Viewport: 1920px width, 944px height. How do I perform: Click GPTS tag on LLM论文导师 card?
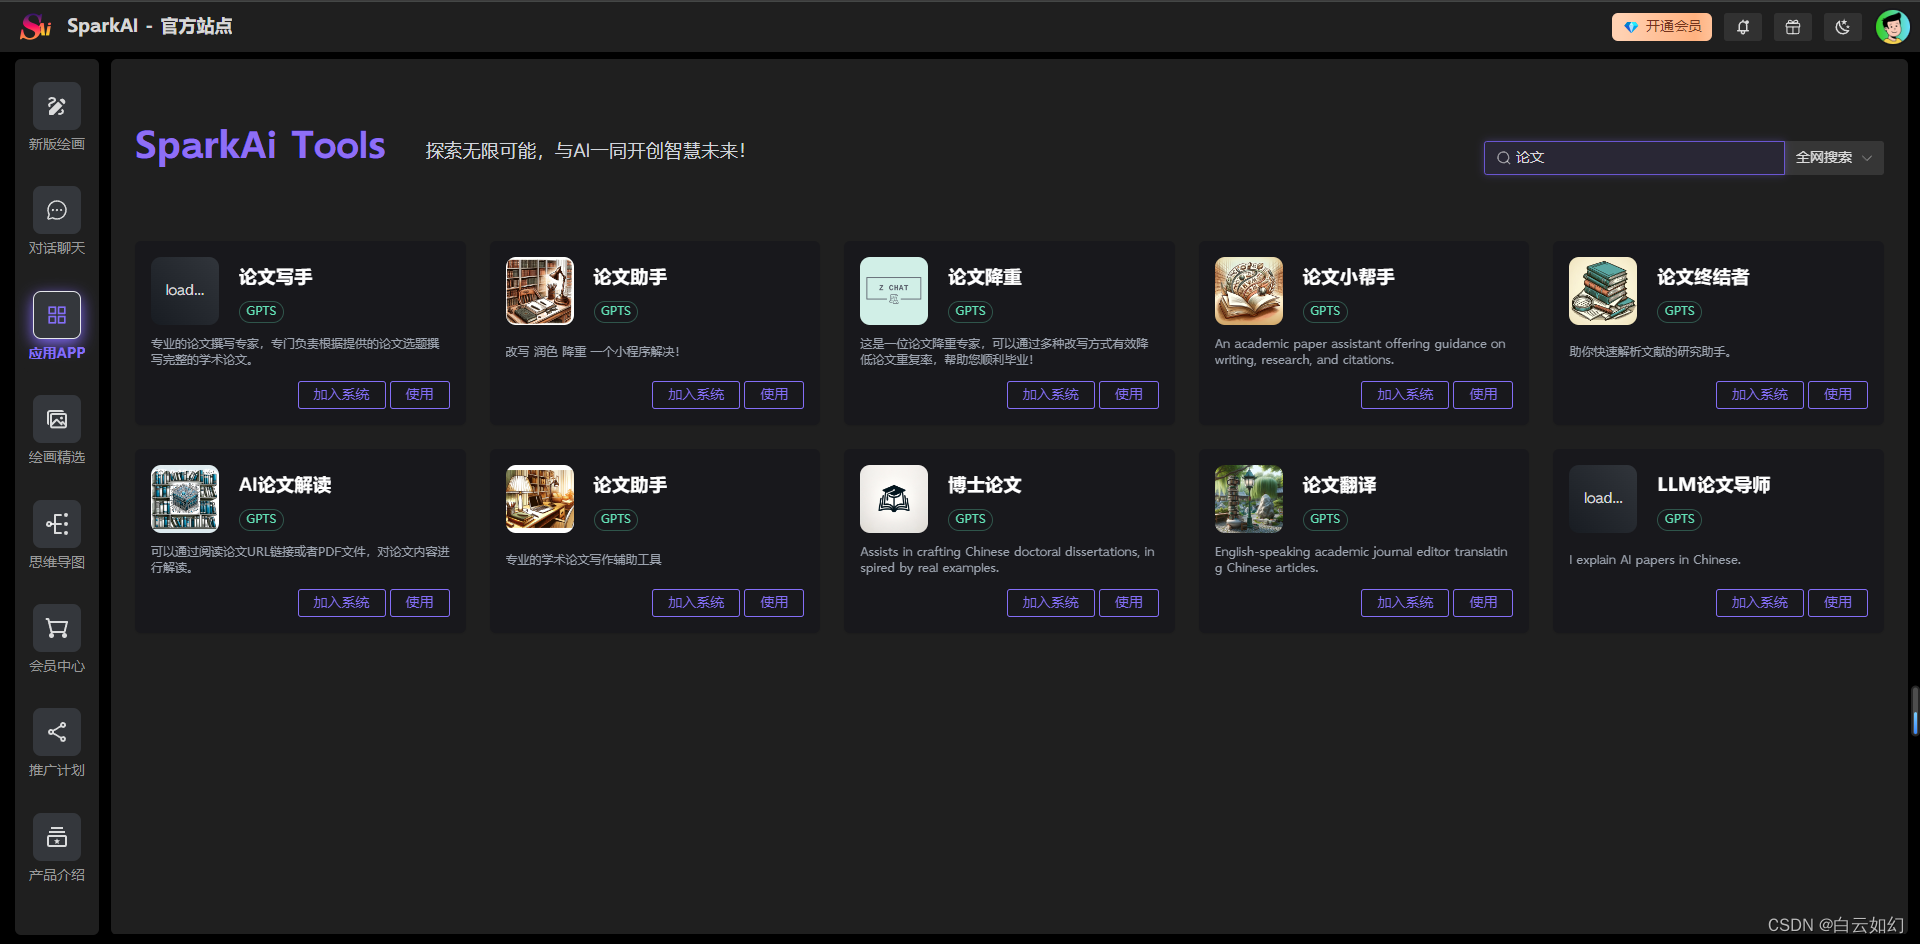pyautogui.click(x=1679, y=519)
